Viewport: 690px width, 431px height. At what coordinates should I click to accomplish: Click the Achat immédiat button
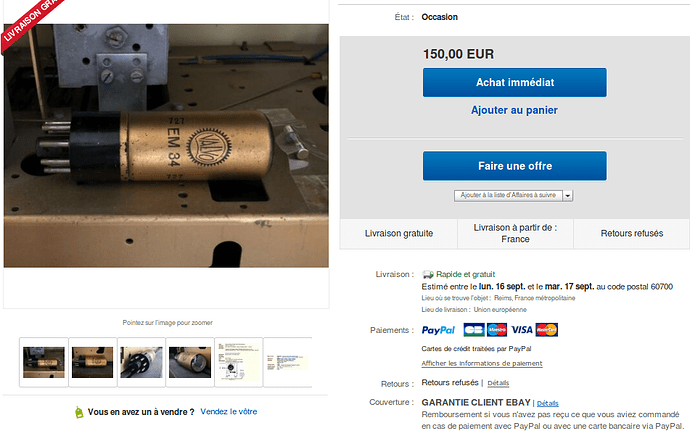(514, 82)
